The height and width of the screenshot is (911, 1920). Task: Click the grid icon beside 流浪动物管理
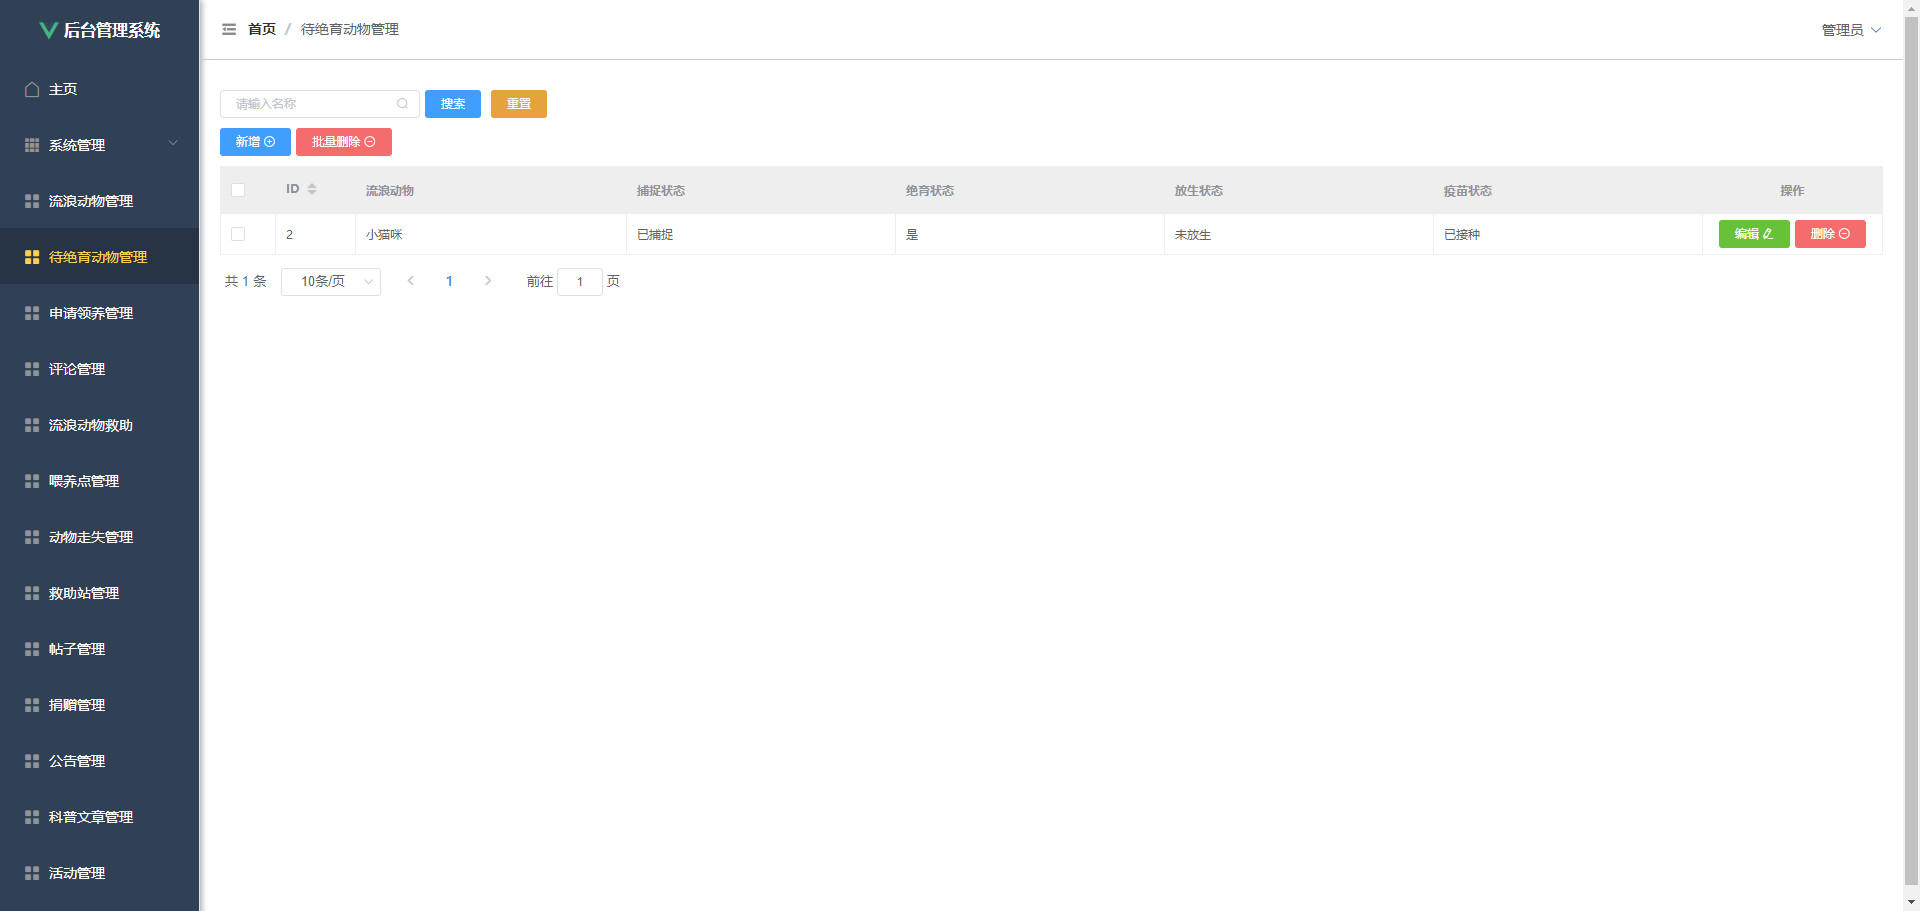[32, 202]
